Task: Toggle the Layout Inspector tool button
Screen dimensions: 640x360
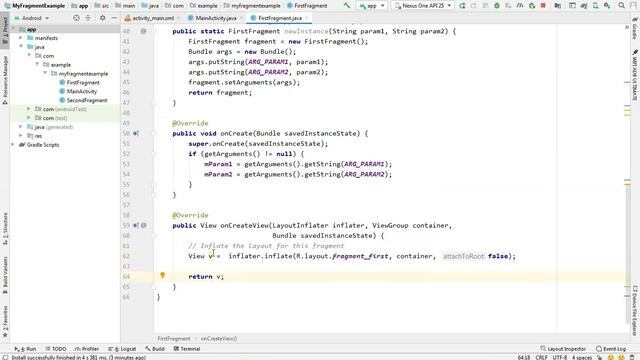Action: pos(563,349)
